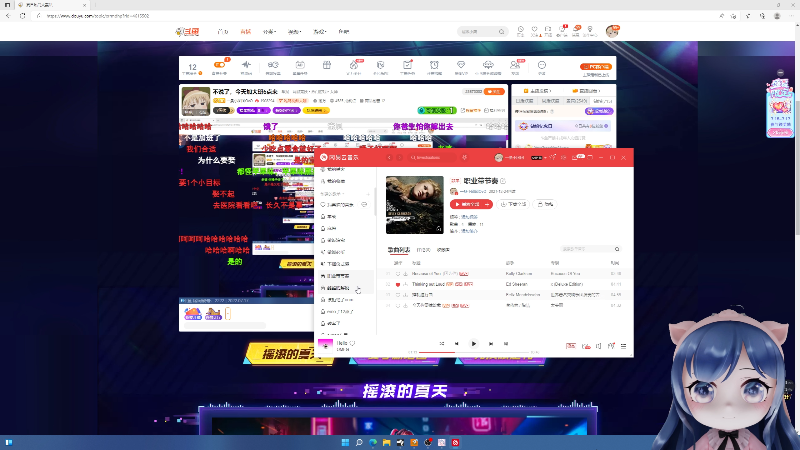Like the third song in the playlist
This screenshot has height=450, width=800.
click(398, 295)
